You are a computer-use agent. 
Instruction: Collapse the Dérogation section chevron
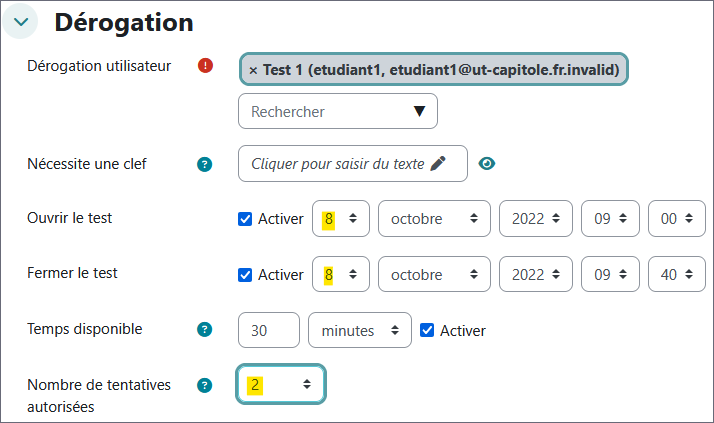tap(20, 21)
